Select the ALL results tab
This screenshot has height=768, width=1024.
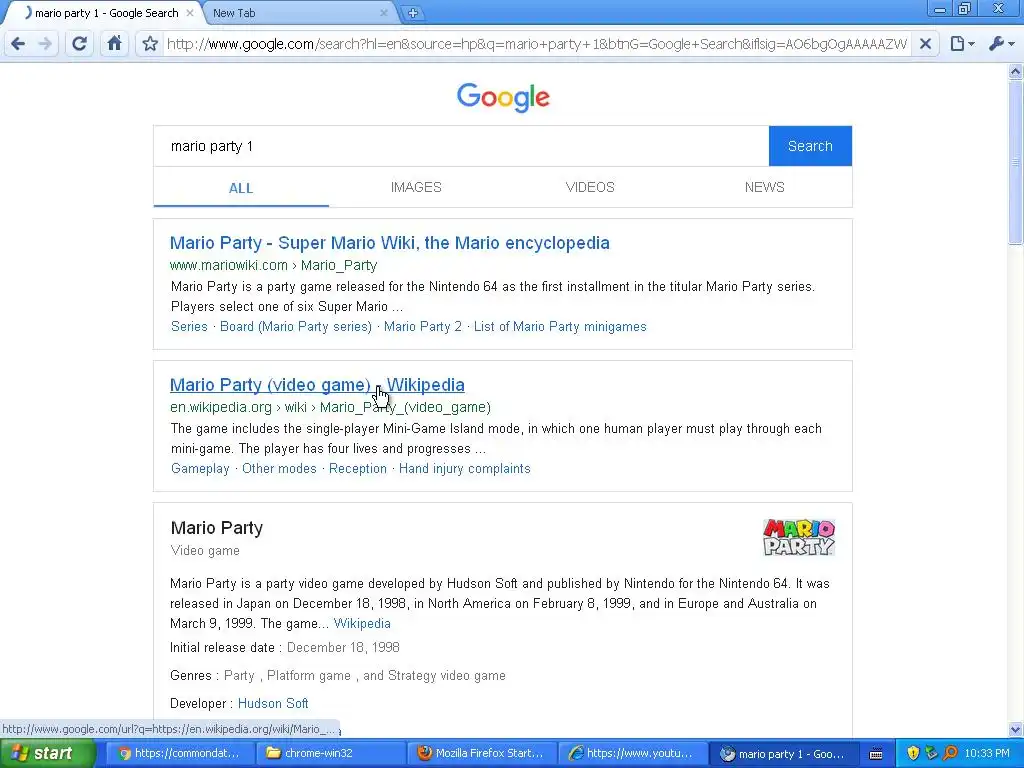coord(241,188)
